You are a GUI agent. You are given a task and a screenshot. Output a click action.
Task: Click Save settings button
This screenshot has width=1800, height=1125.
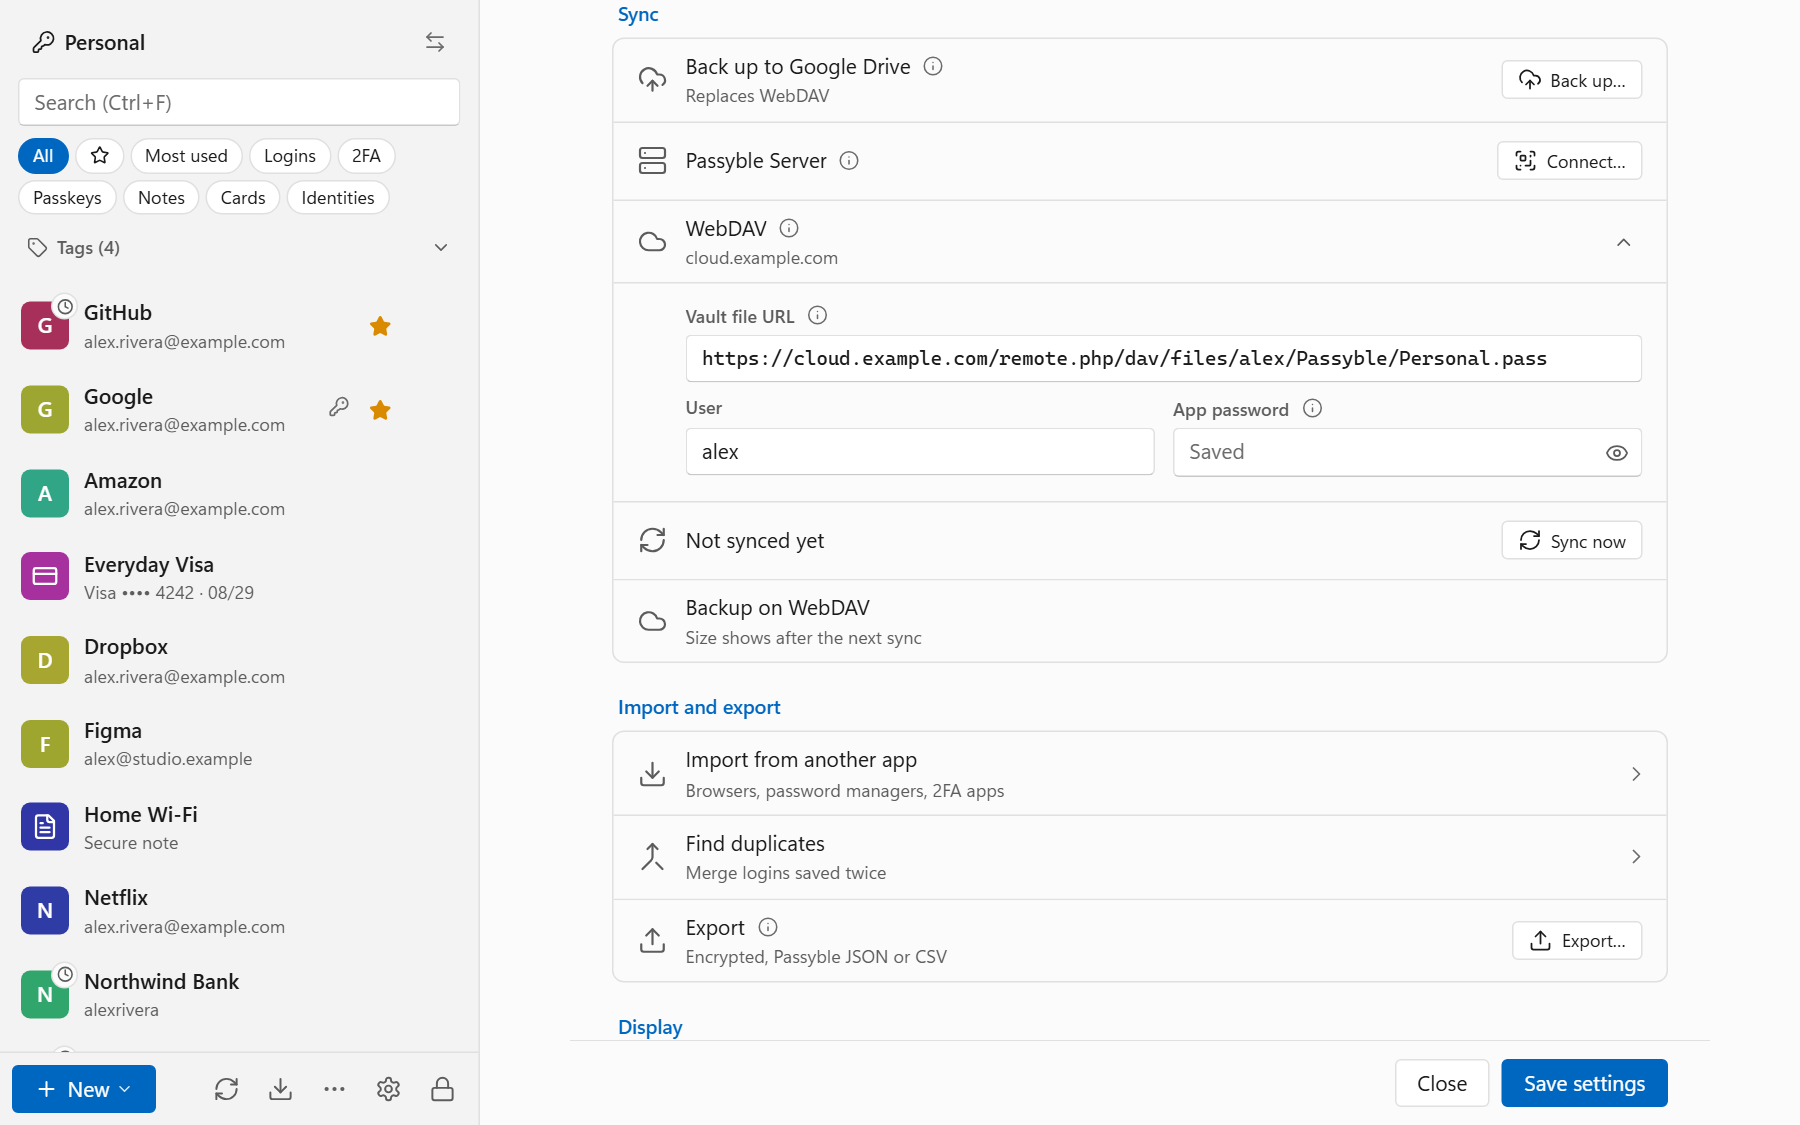point(1584,1083)
